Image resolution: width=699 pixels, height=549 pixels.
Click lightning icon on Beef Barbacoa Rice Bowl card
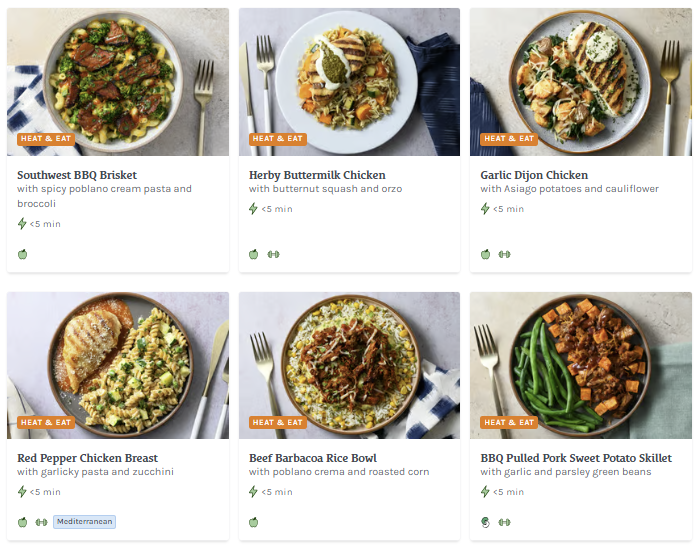tap(254, 492)
